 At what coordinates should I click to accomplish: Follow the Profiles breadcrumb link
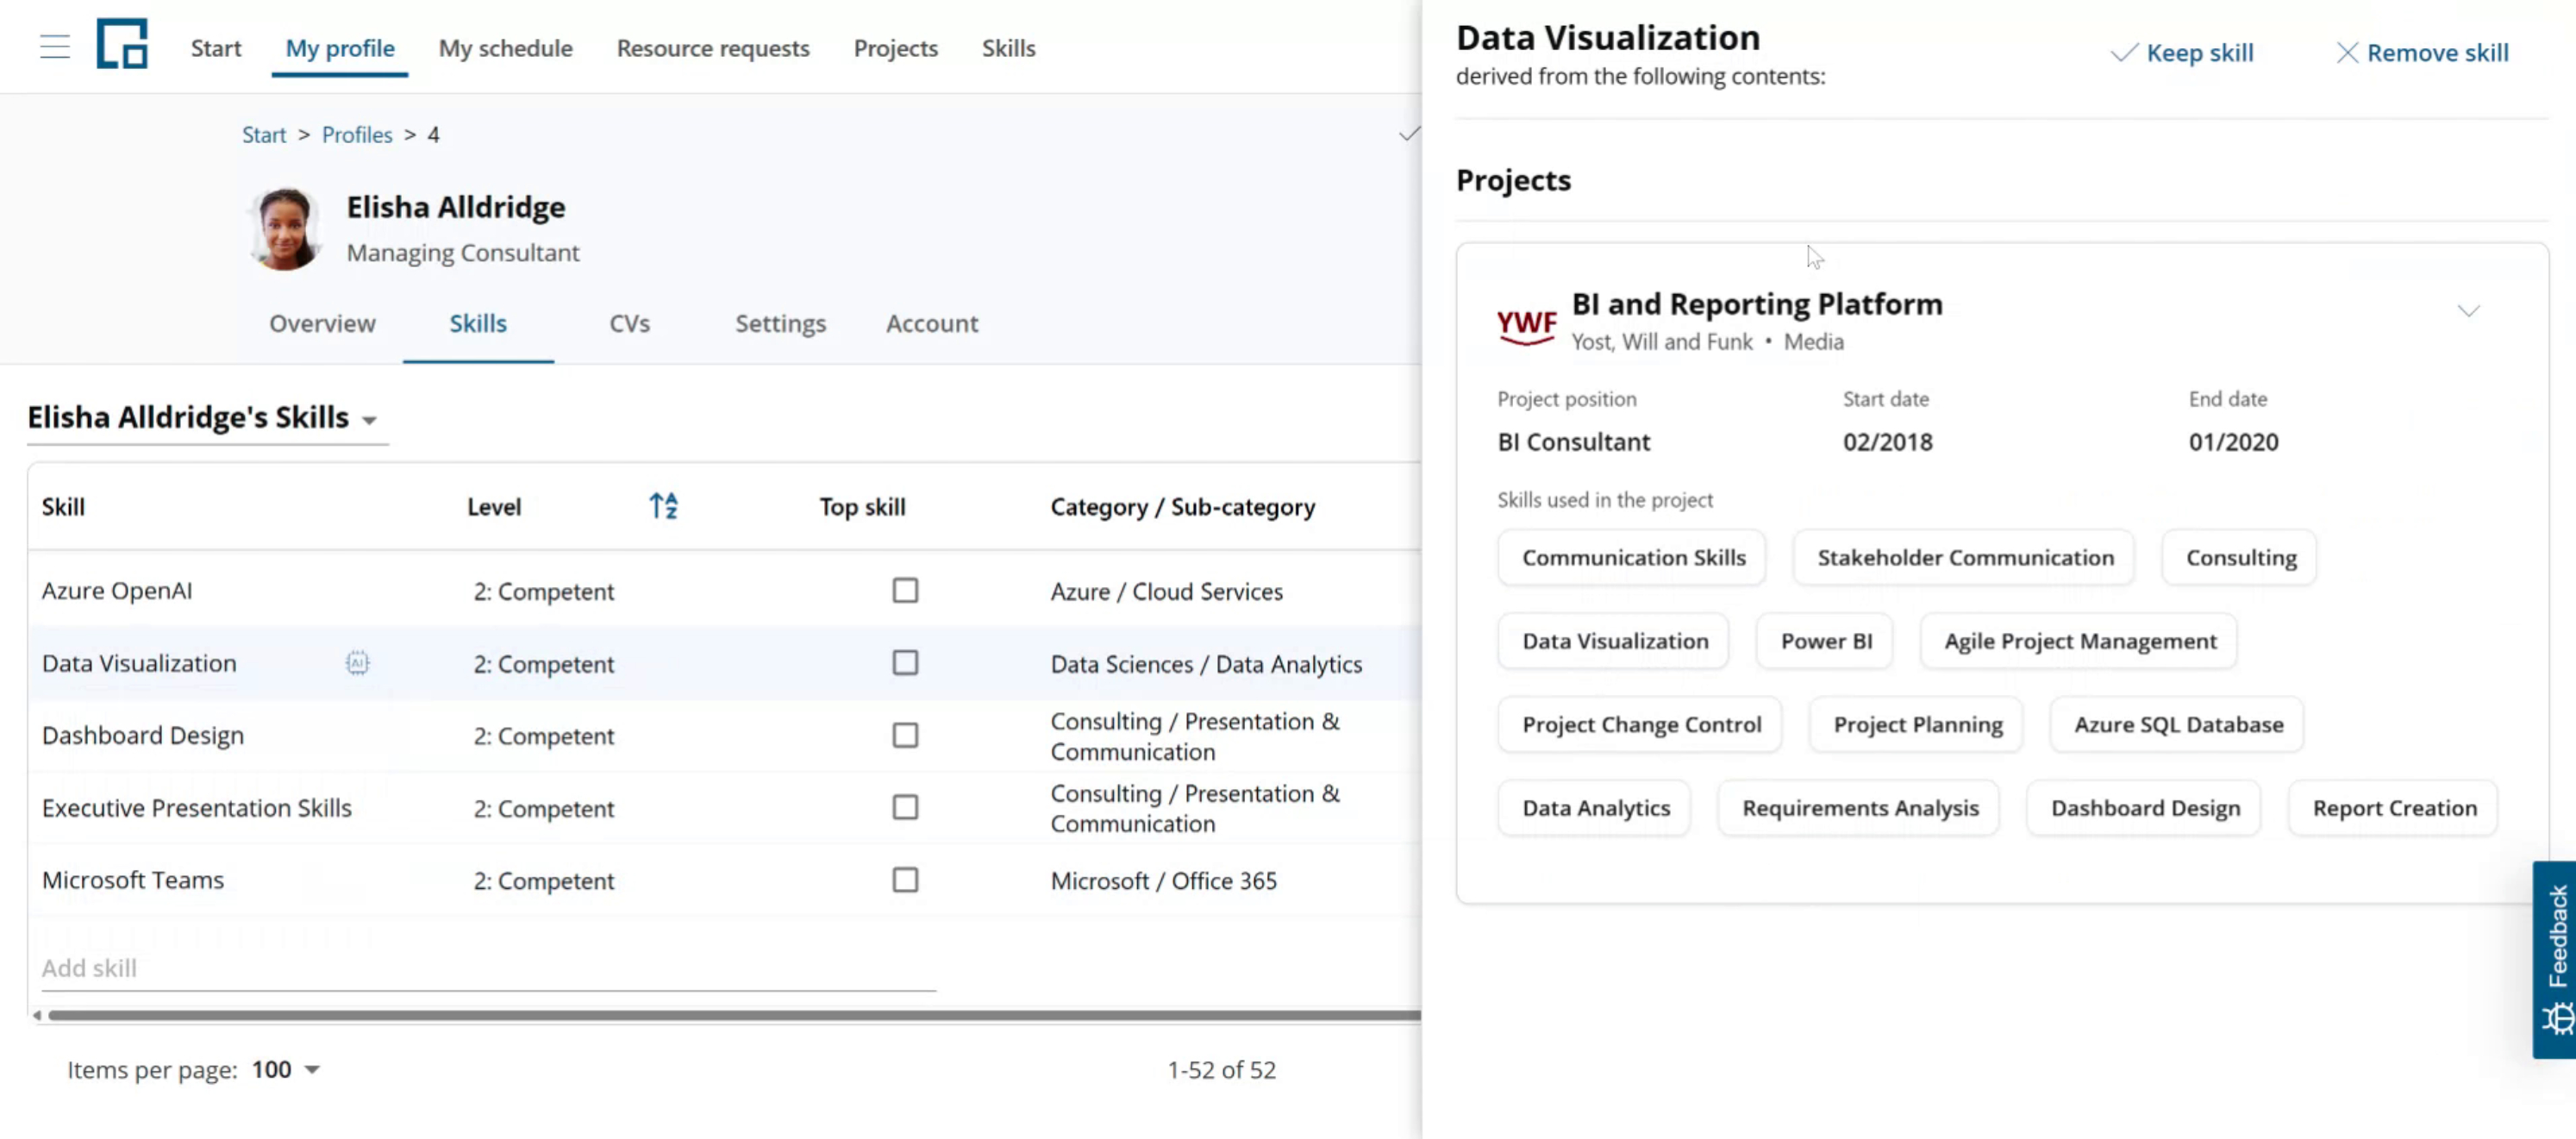coord(357,134)
